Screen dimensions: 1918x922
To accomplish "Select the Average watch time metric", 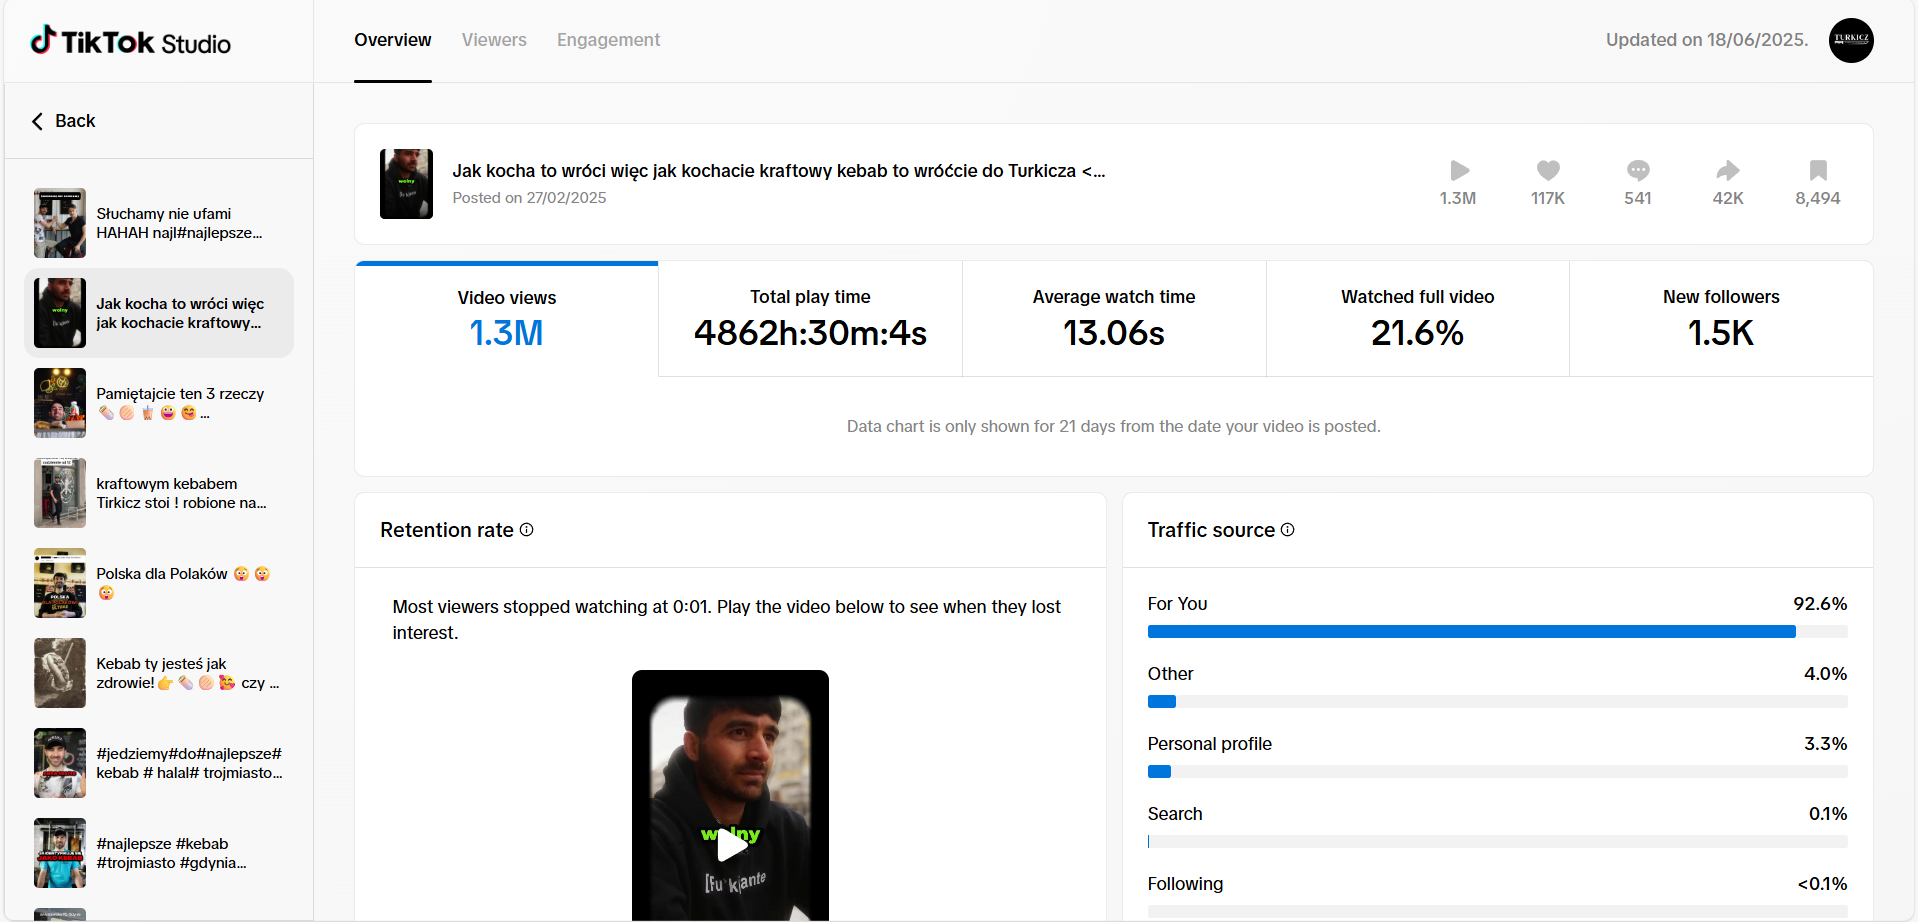I will (1113, 319).
